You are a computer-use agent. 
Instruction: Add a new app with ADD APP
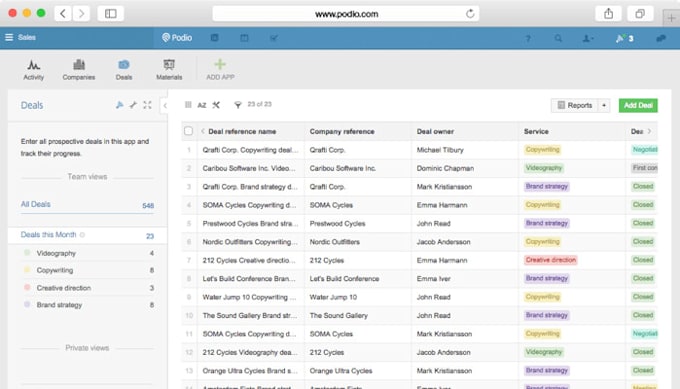pos(220,69)
